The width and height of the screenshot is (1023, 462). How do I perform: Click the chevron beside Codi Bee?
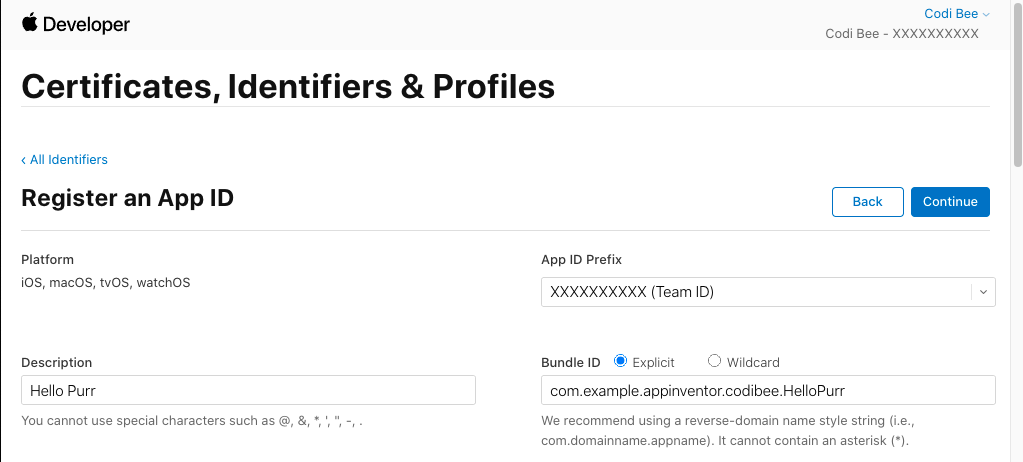[986, 14]
